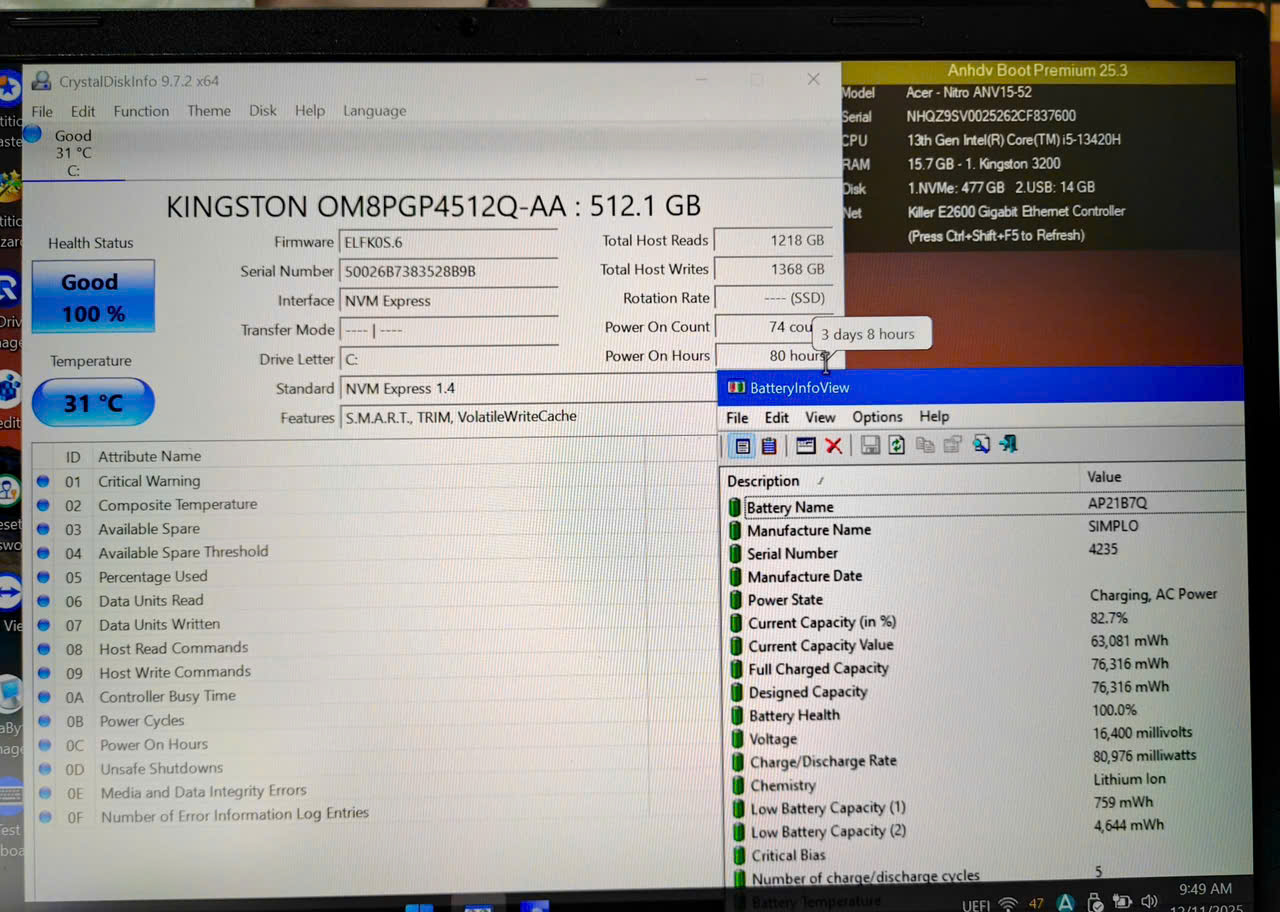This screenshot has width=1280, height=912.
Task: Click the Wi-Fi icon in the system tray
Action: (1008, 904)
